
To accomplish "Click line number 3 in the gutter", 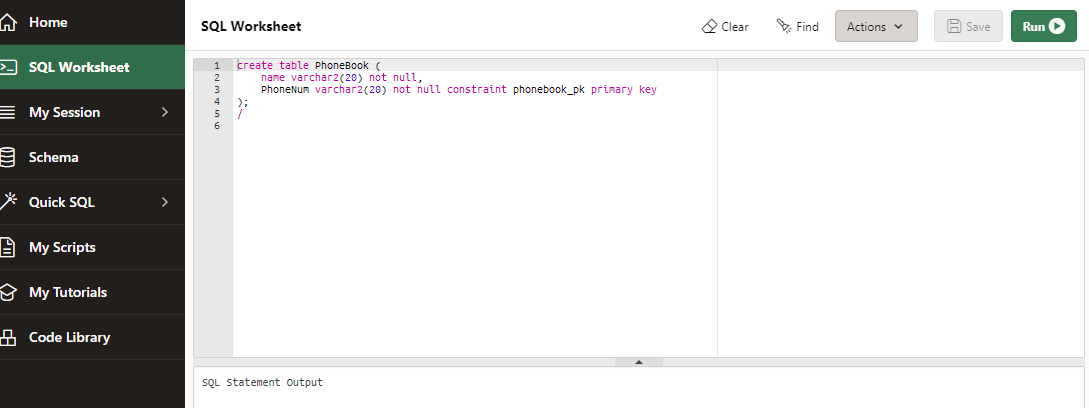I will (x=217, y=90).
